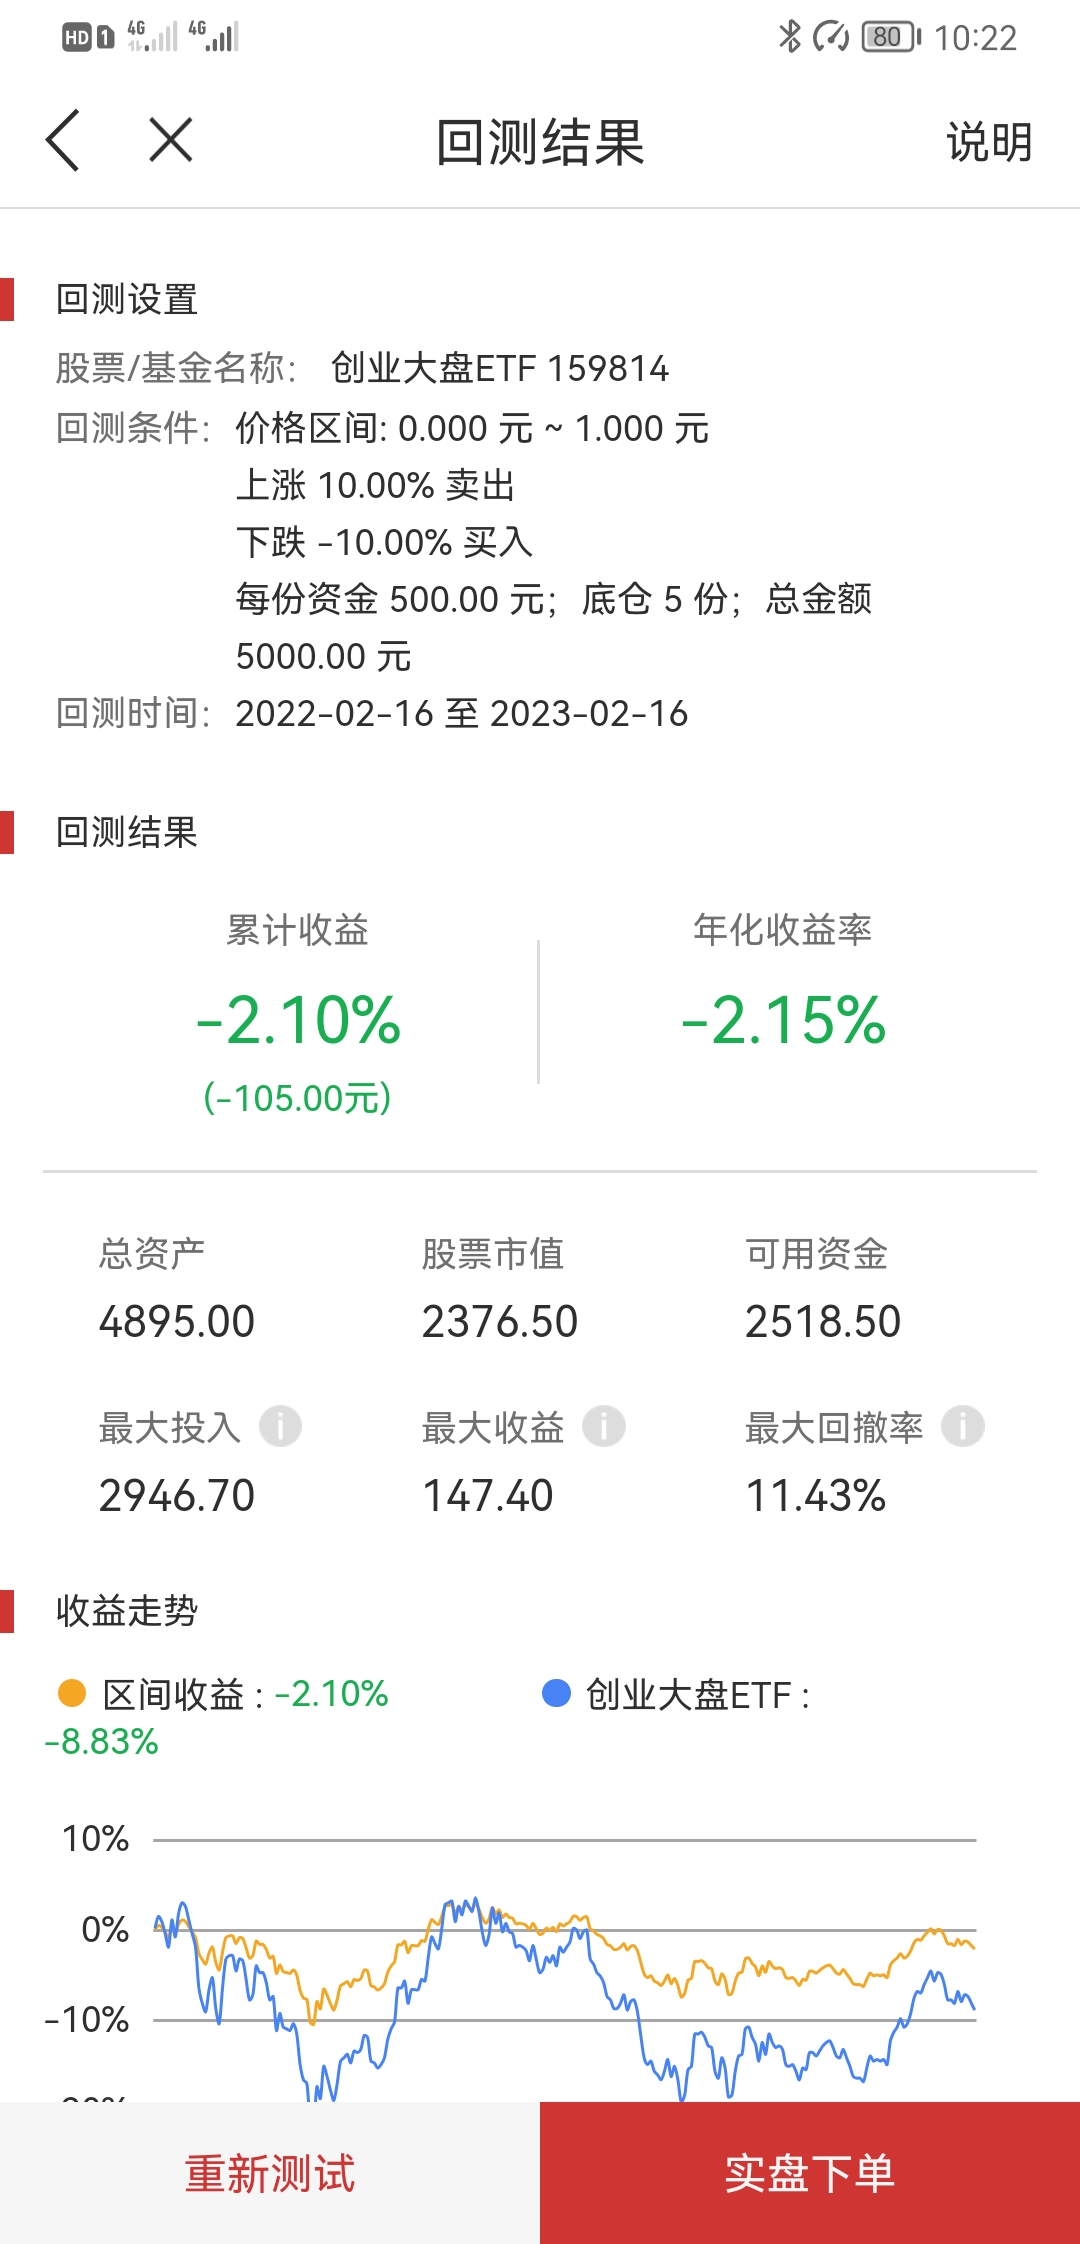
Task: Tap info icon next to 最大投入
Action: 280,1426
